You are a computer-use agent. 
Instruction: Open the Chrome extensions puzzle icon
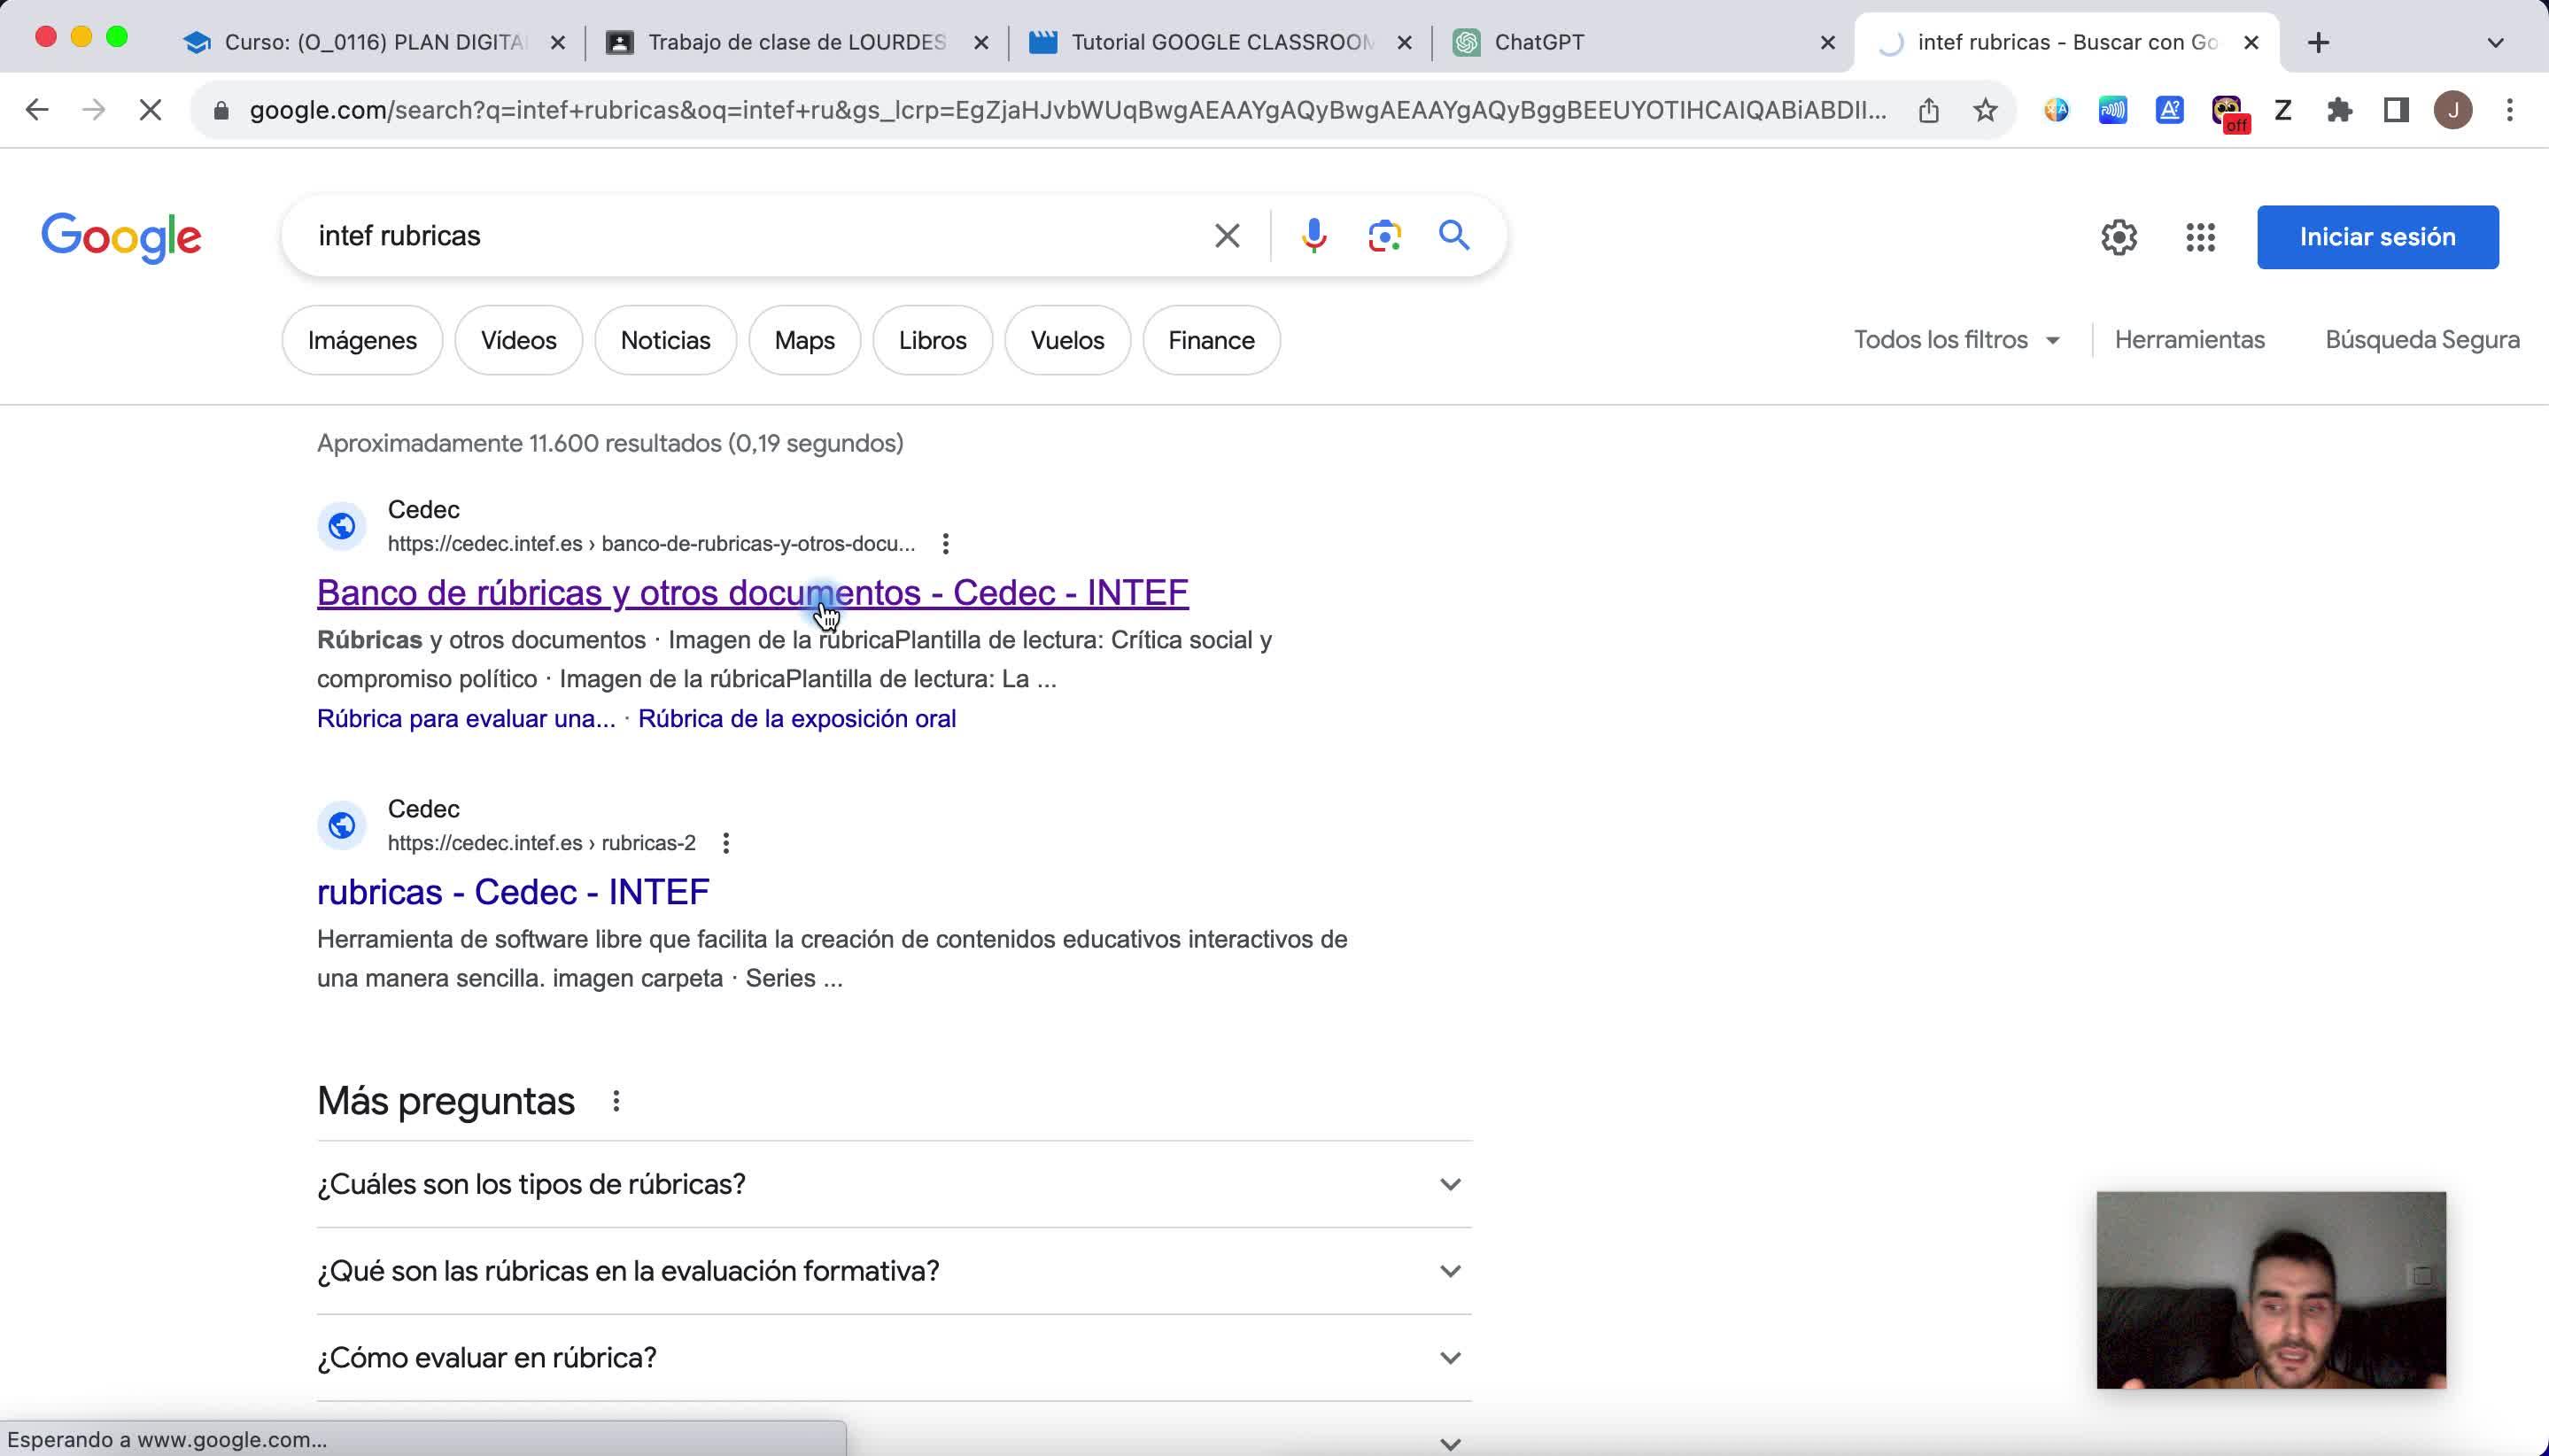[2339, 110]
